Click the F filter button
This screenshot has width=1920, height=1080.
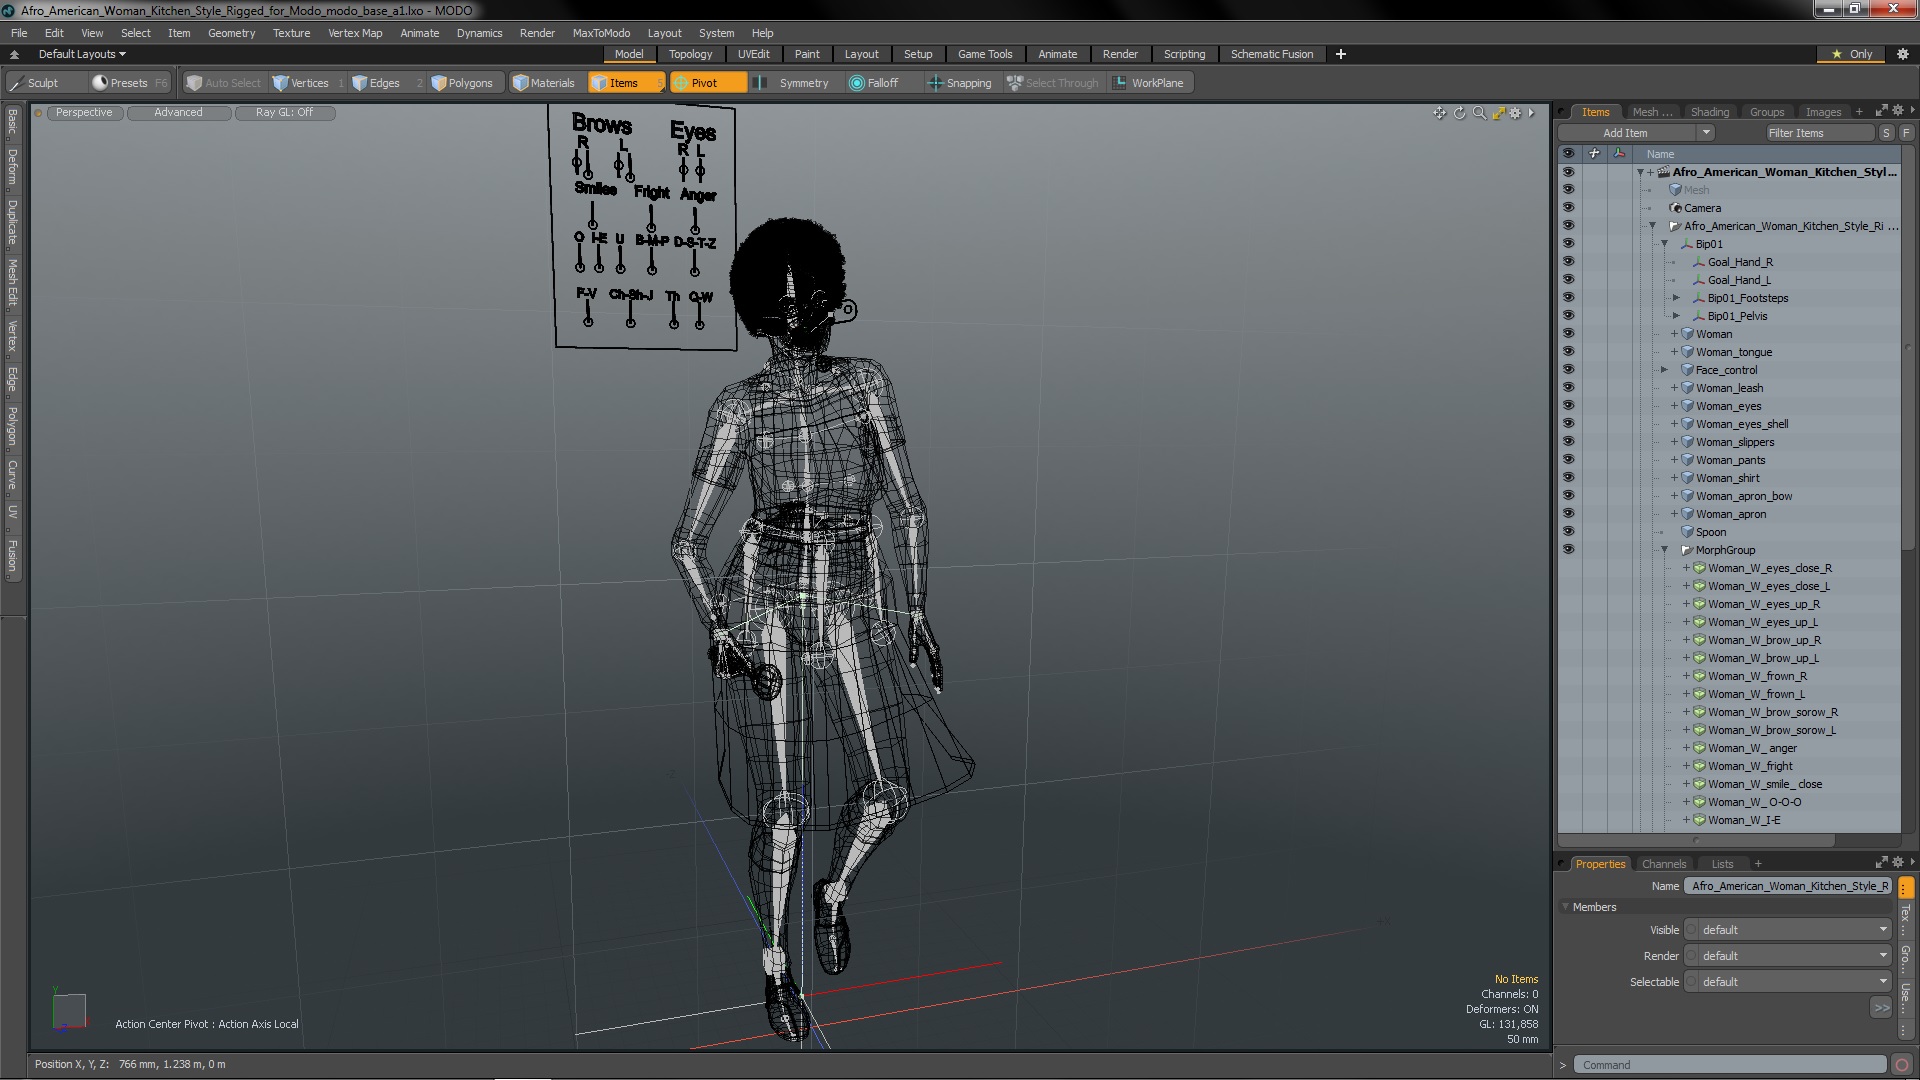point(1906,133)
